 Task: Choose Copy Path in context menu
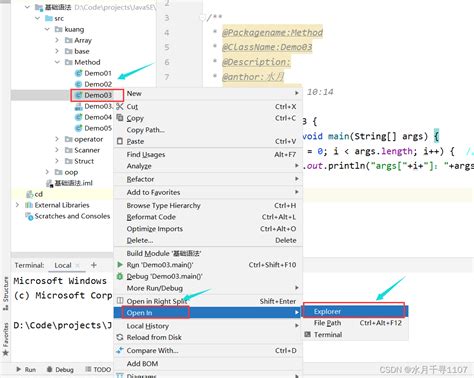(x=208, y=130)
